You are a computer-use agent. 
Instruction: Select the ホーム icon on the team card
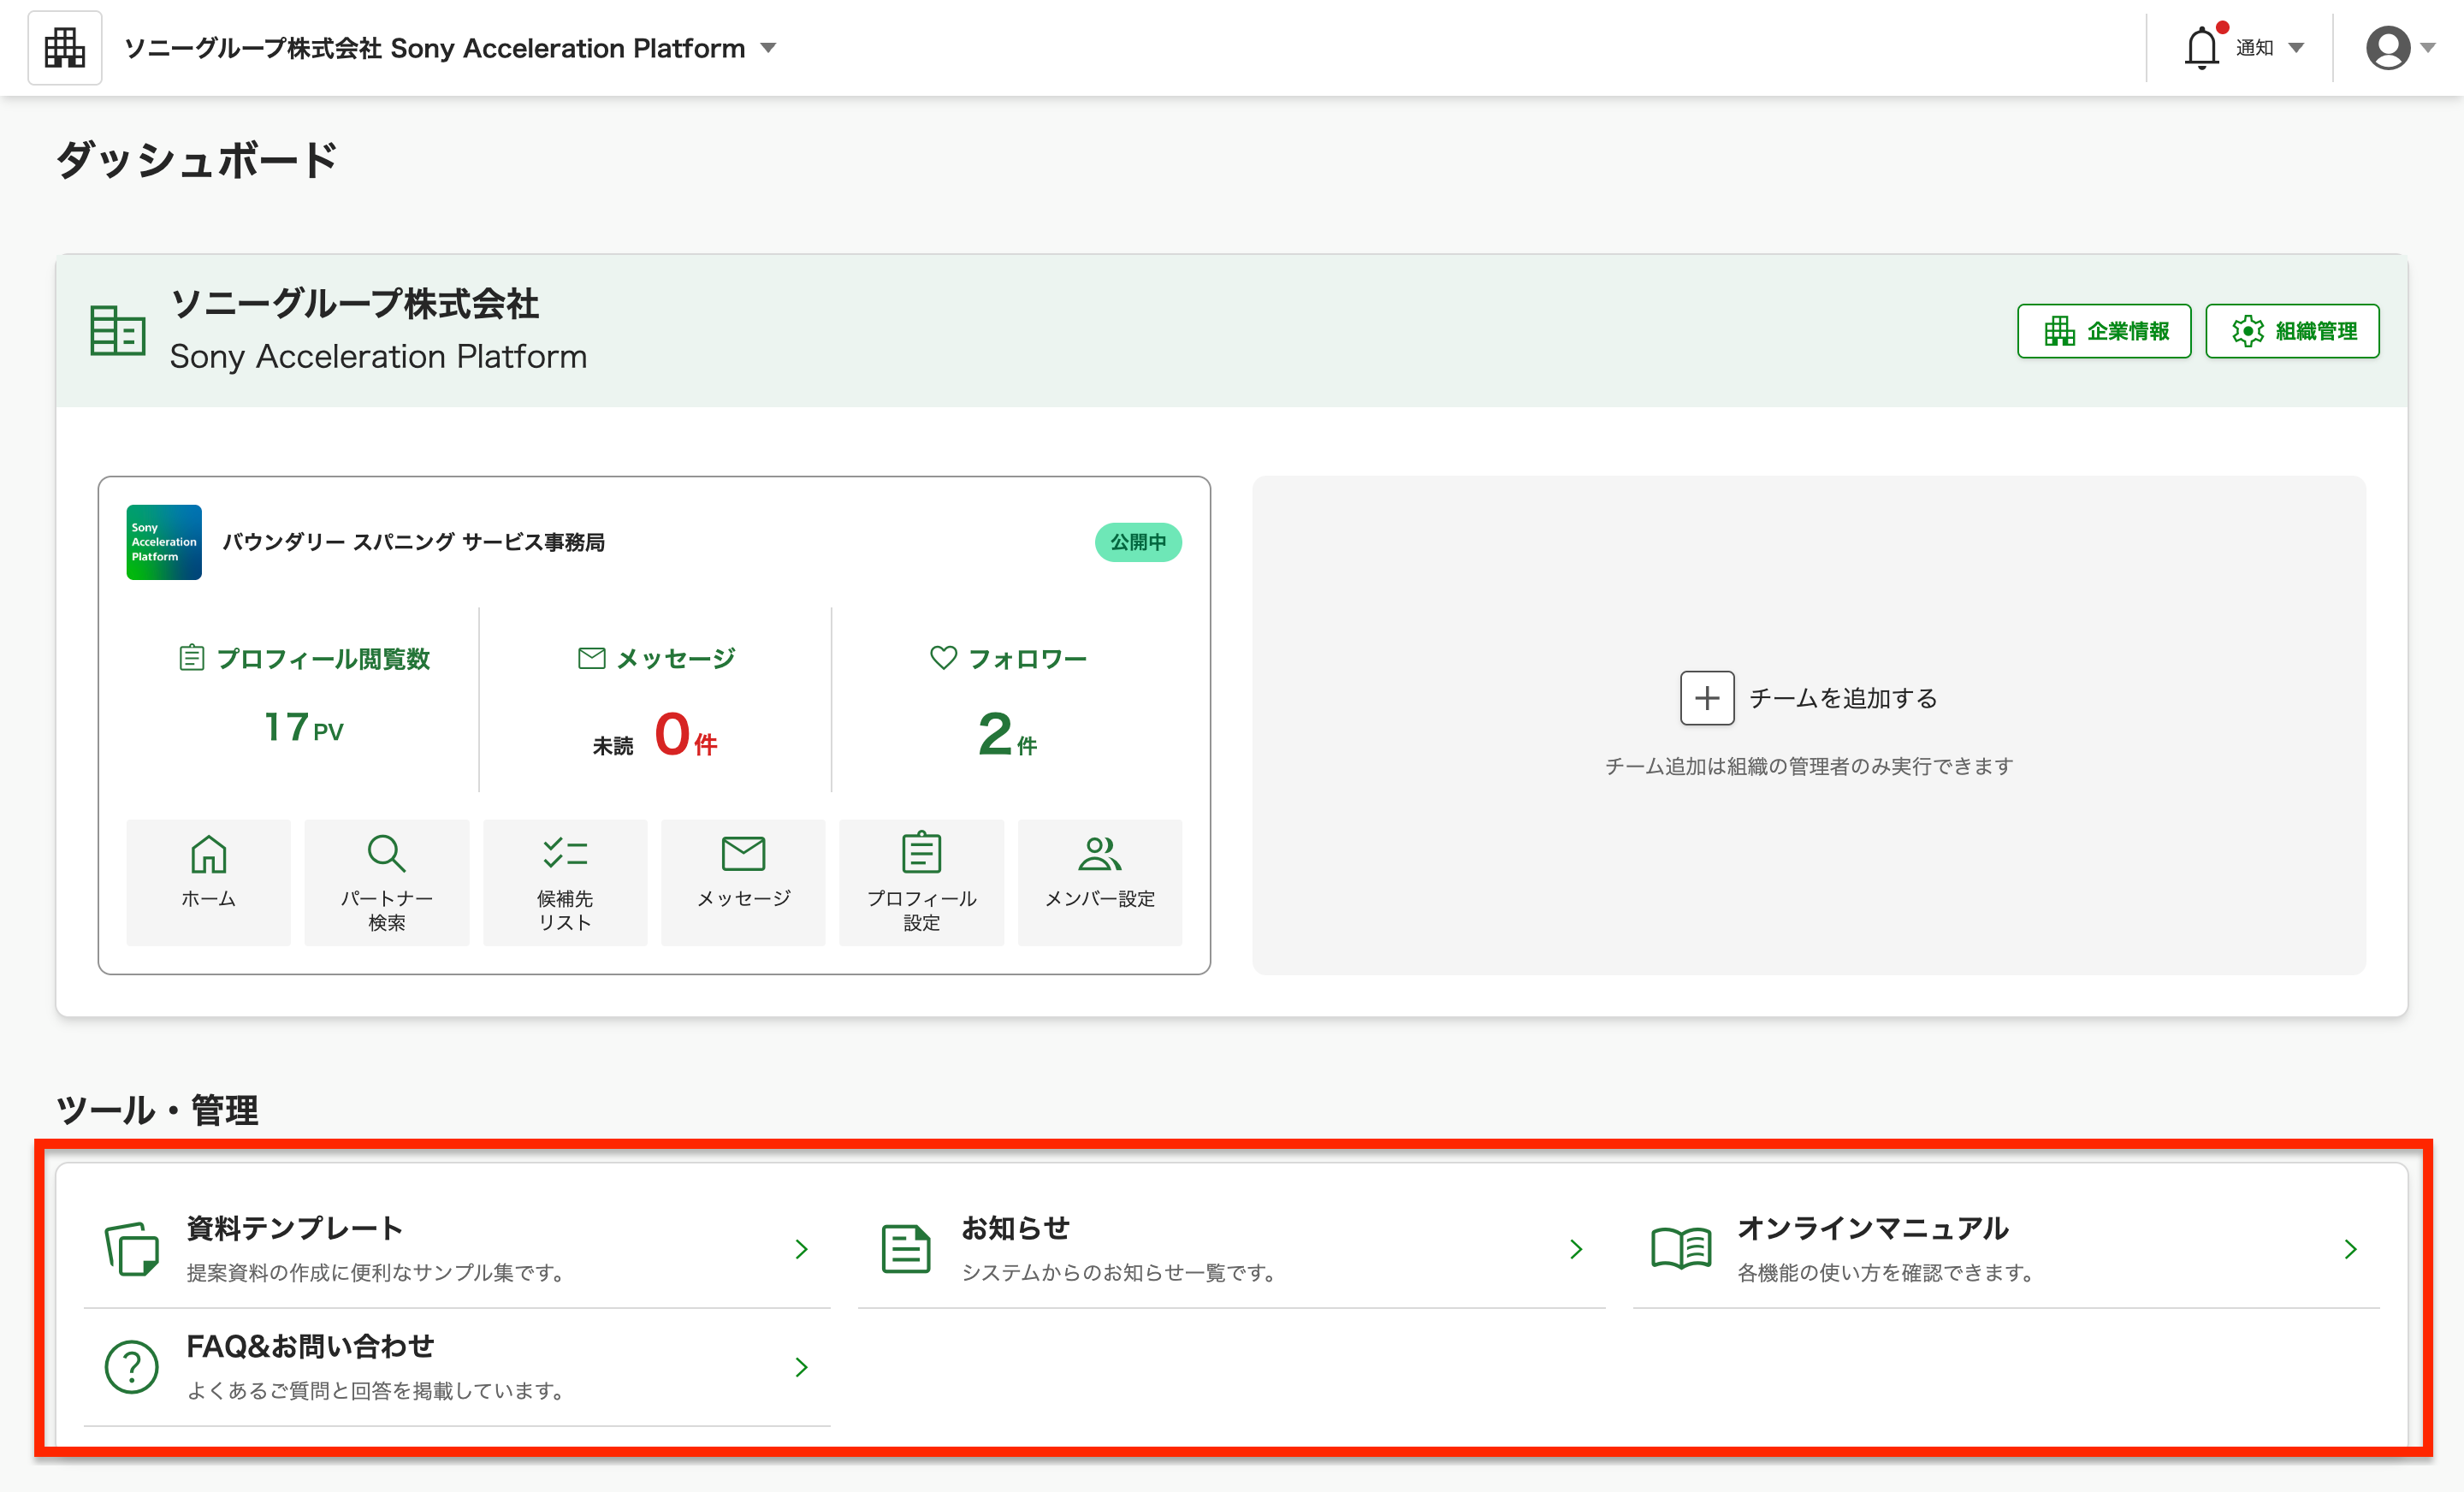click(x=208, y=855)
